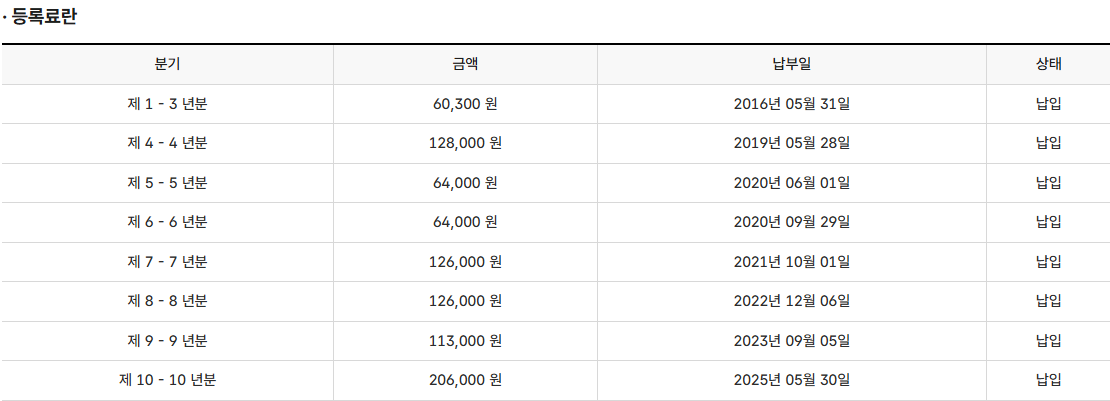Select the 제 6 - 6 년분 cell

pos(167,222)
